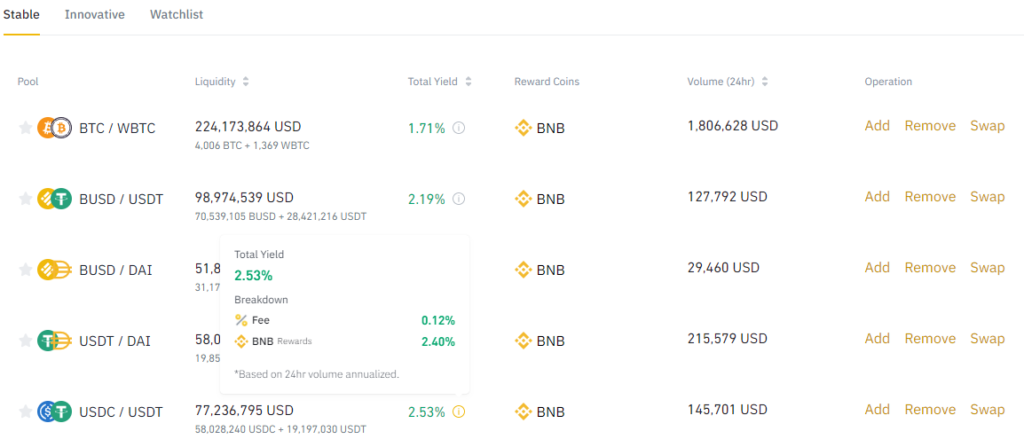Toggle favorite star for USDC / USDT pool
The width and height of the screenshot is (1024, 439).
click(x=25, y=411)
